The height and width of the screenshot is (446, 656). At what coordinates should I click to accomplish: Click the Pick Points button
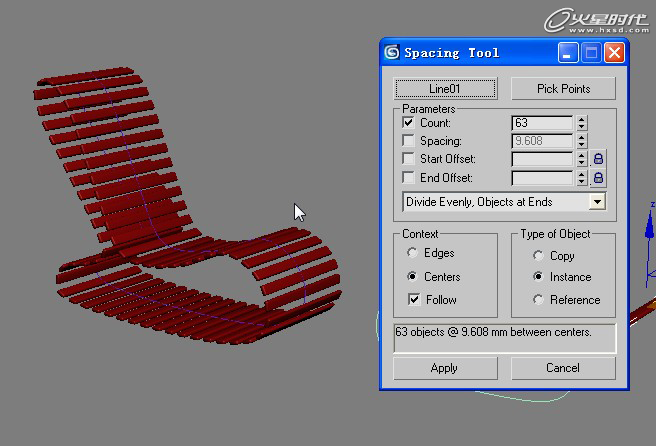pyautogui.click(x=563, y=89)
